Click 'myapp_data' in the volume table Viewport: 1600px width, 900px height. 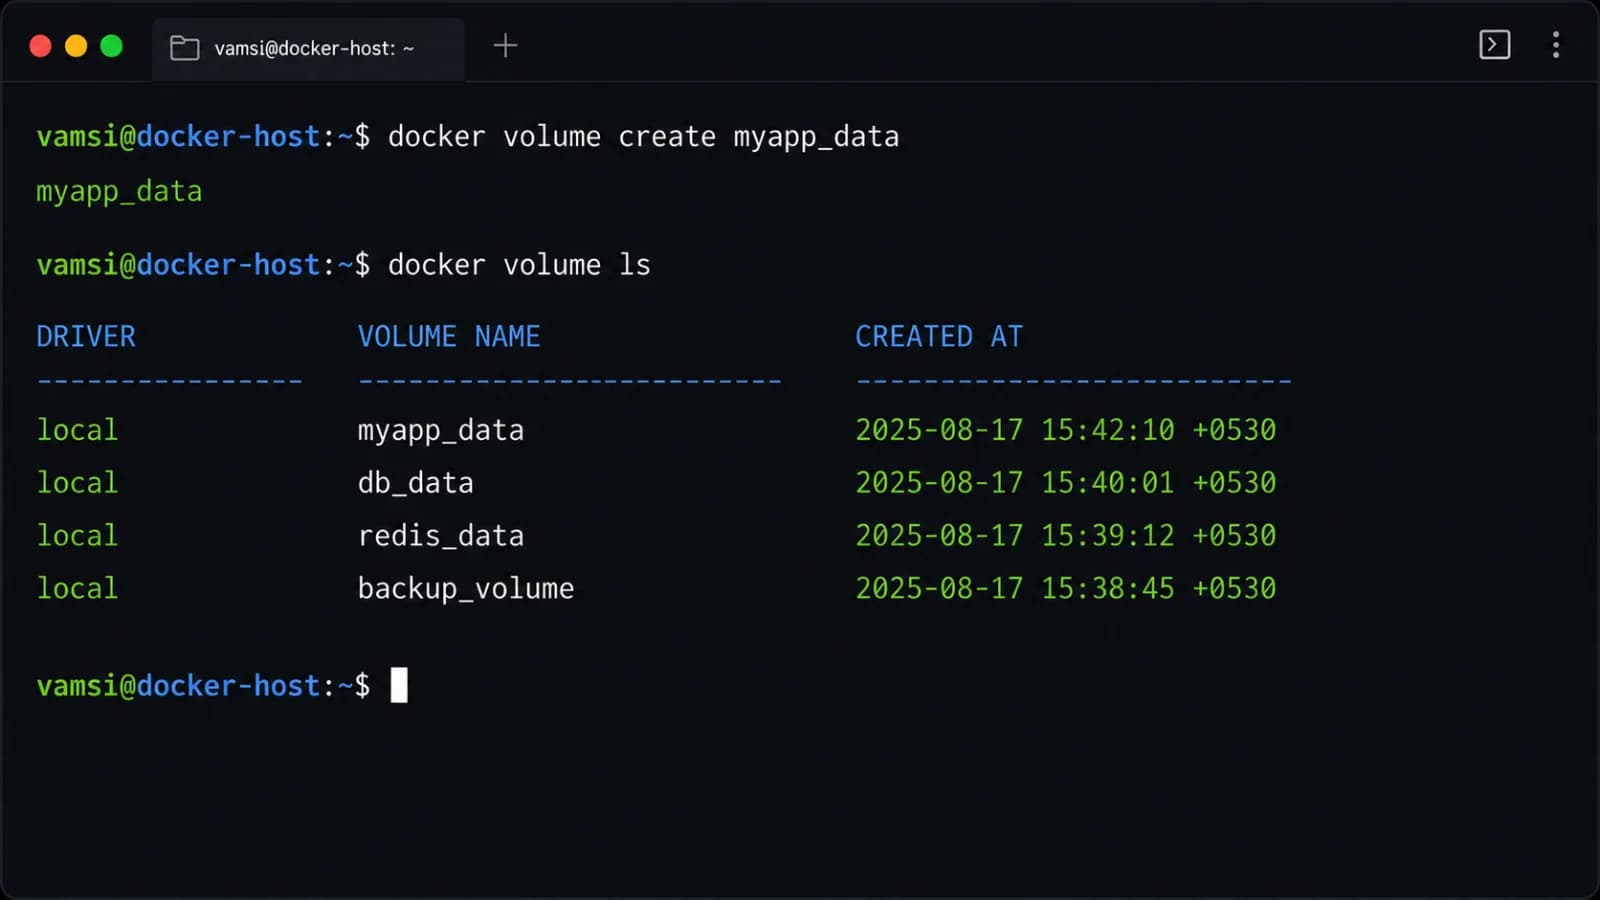click(x=441, y=430)
